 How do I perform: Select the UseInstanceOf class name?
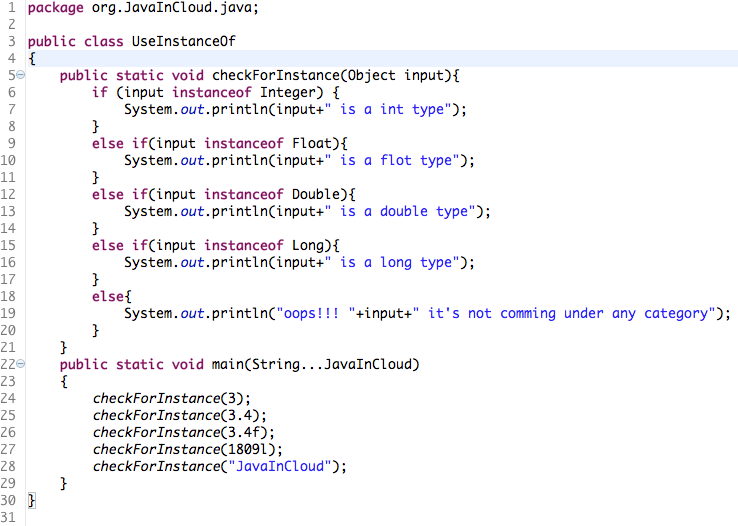pyautogui.click(x=184, y=41)
